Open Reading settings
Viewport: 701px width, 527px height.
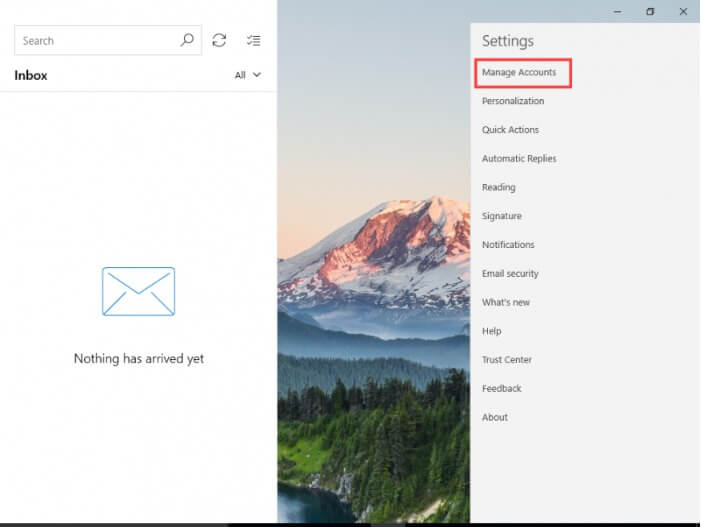498,187
